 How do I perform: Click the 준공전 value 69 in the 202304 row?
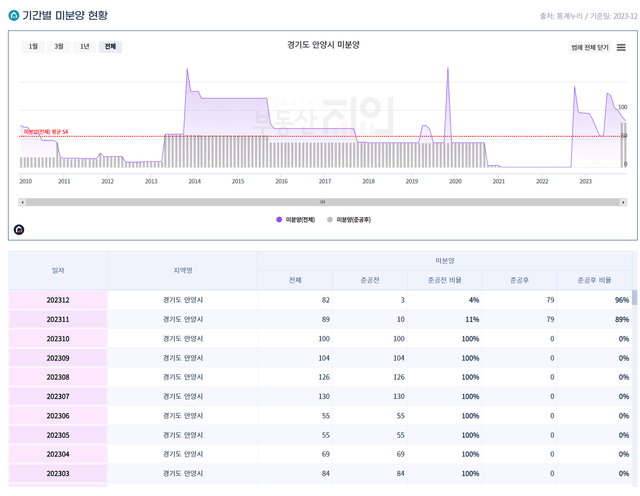[x=400, y=454]
